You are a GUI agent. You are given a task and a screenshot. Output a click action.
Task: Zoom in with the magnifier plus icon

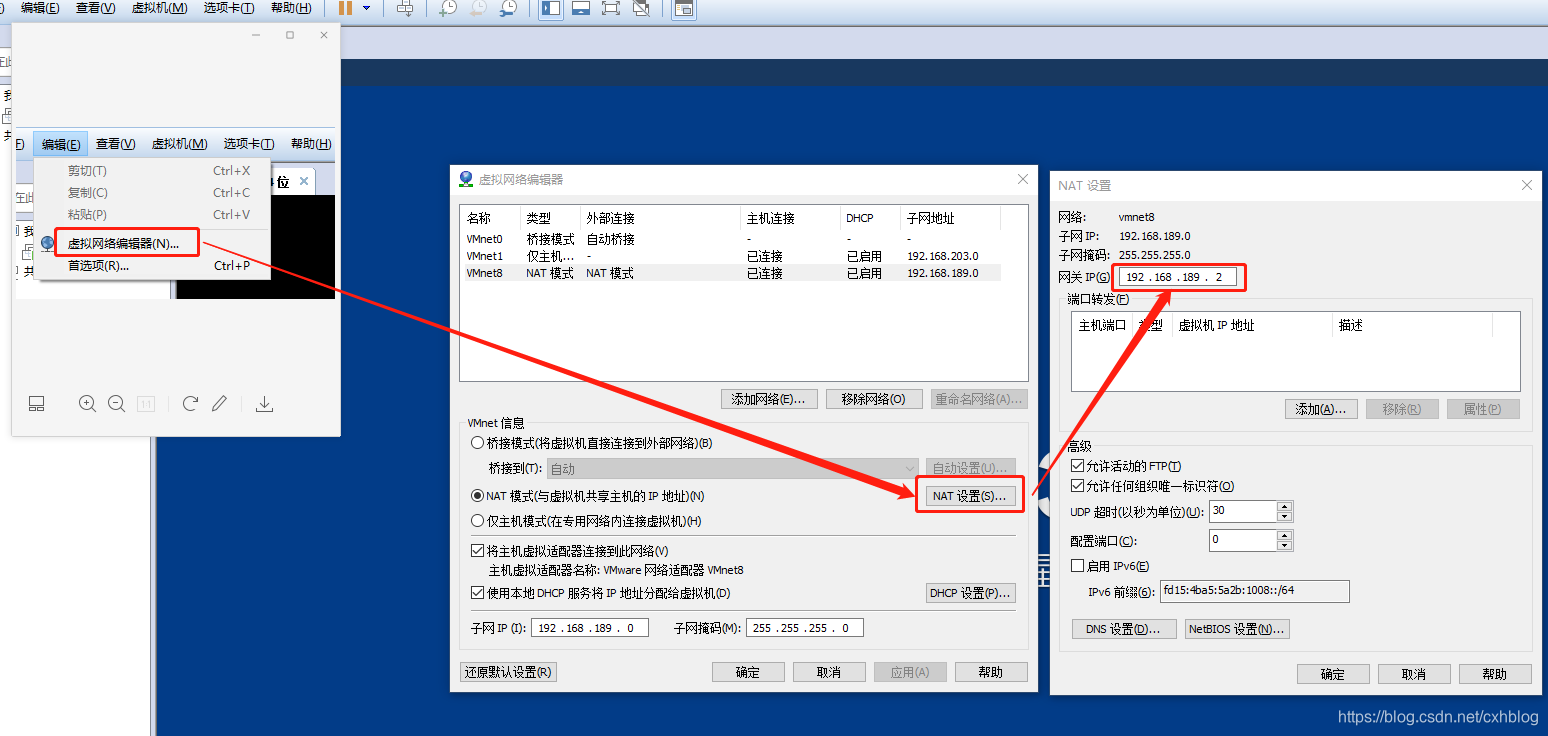[x=87, y=404]
